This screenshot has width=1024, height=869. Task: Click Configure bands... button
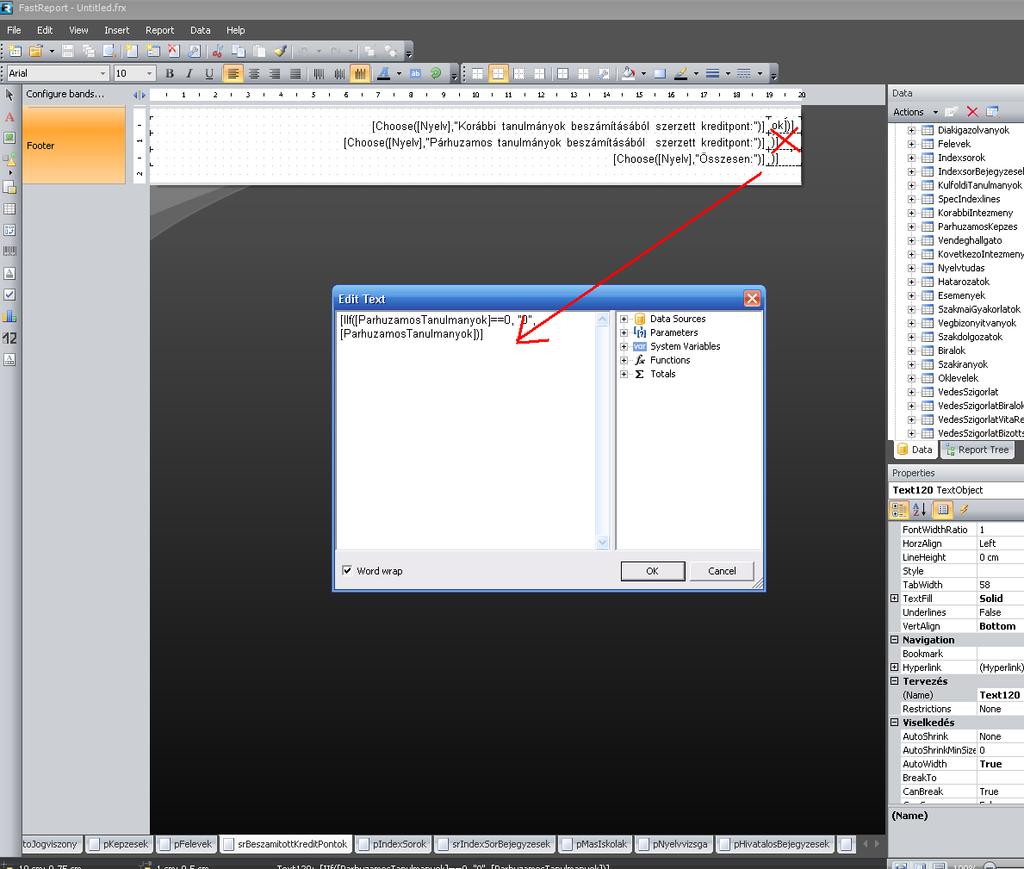[65, 94]
